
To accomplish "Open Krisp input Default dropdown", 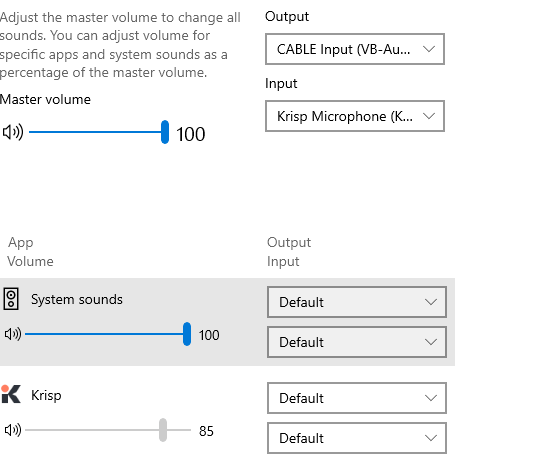I will tap(357, 438).
